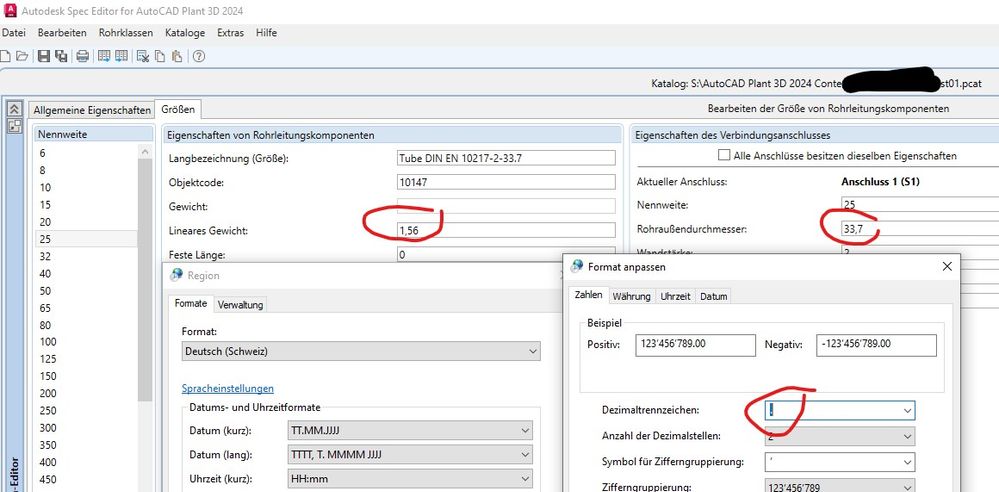Click the Autodesk logo in the title bar
Screen dimensions: 999x492
click(10, 10)
